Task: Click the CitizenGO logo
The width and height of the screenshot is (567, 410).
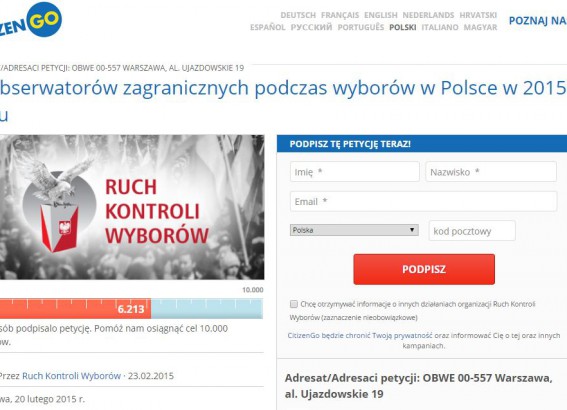Action: (x=31, y=20)
